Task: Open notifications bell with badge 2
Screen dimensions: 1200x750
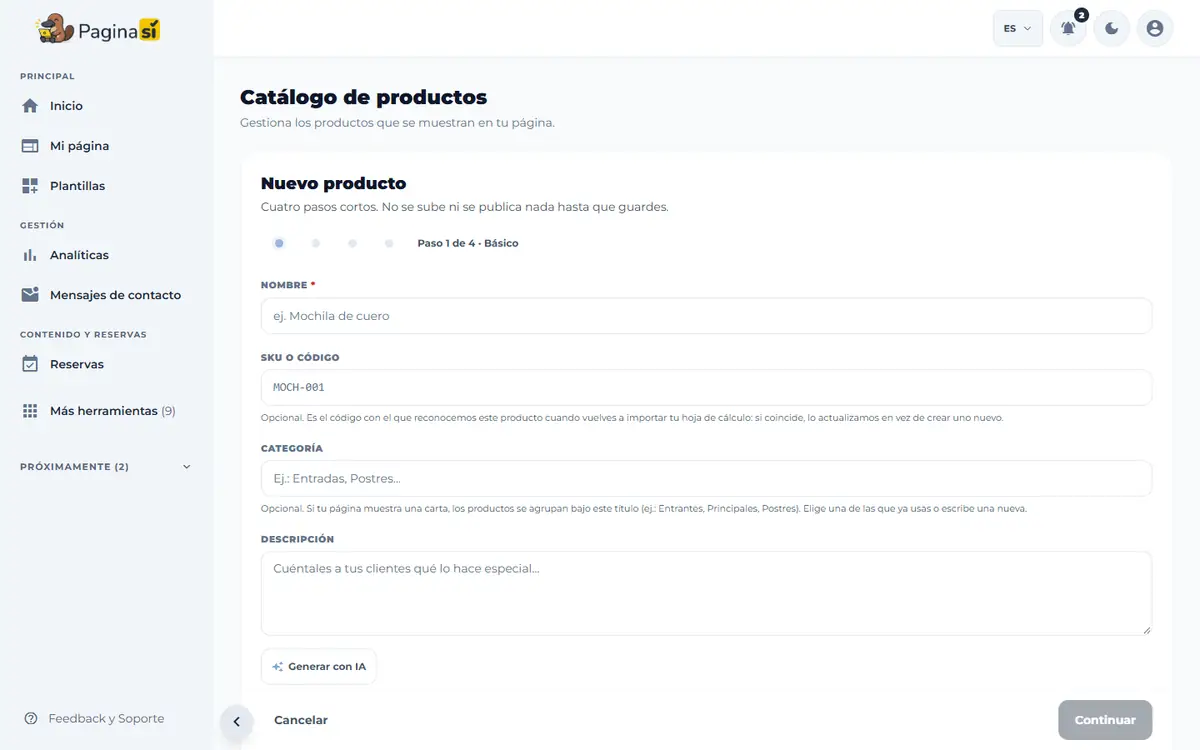Action: click(1068, 28)
